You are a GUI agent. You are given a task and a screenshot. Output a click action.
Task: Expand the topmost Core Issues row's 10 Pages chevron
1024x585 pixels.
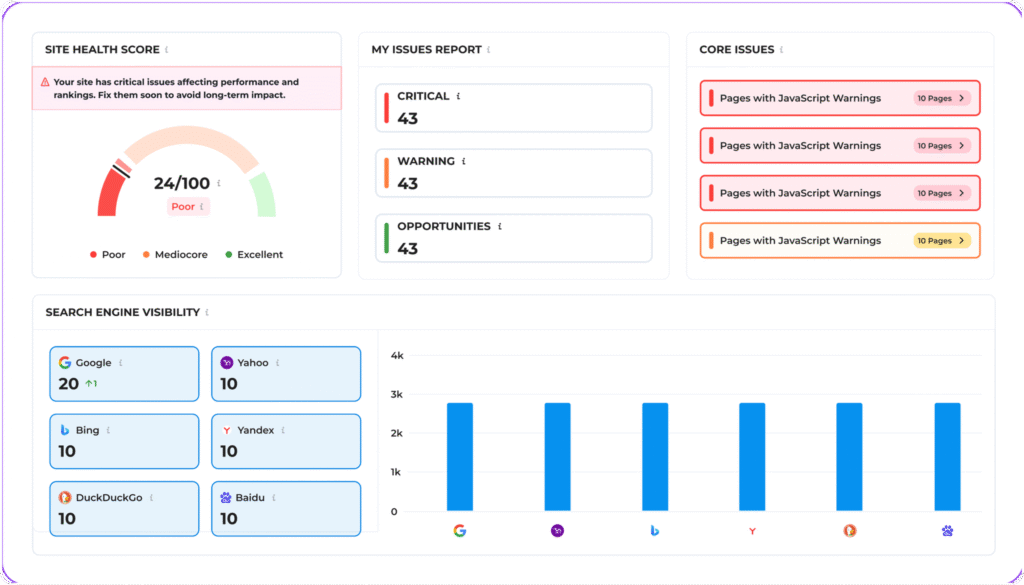click(x=962, y=98)
